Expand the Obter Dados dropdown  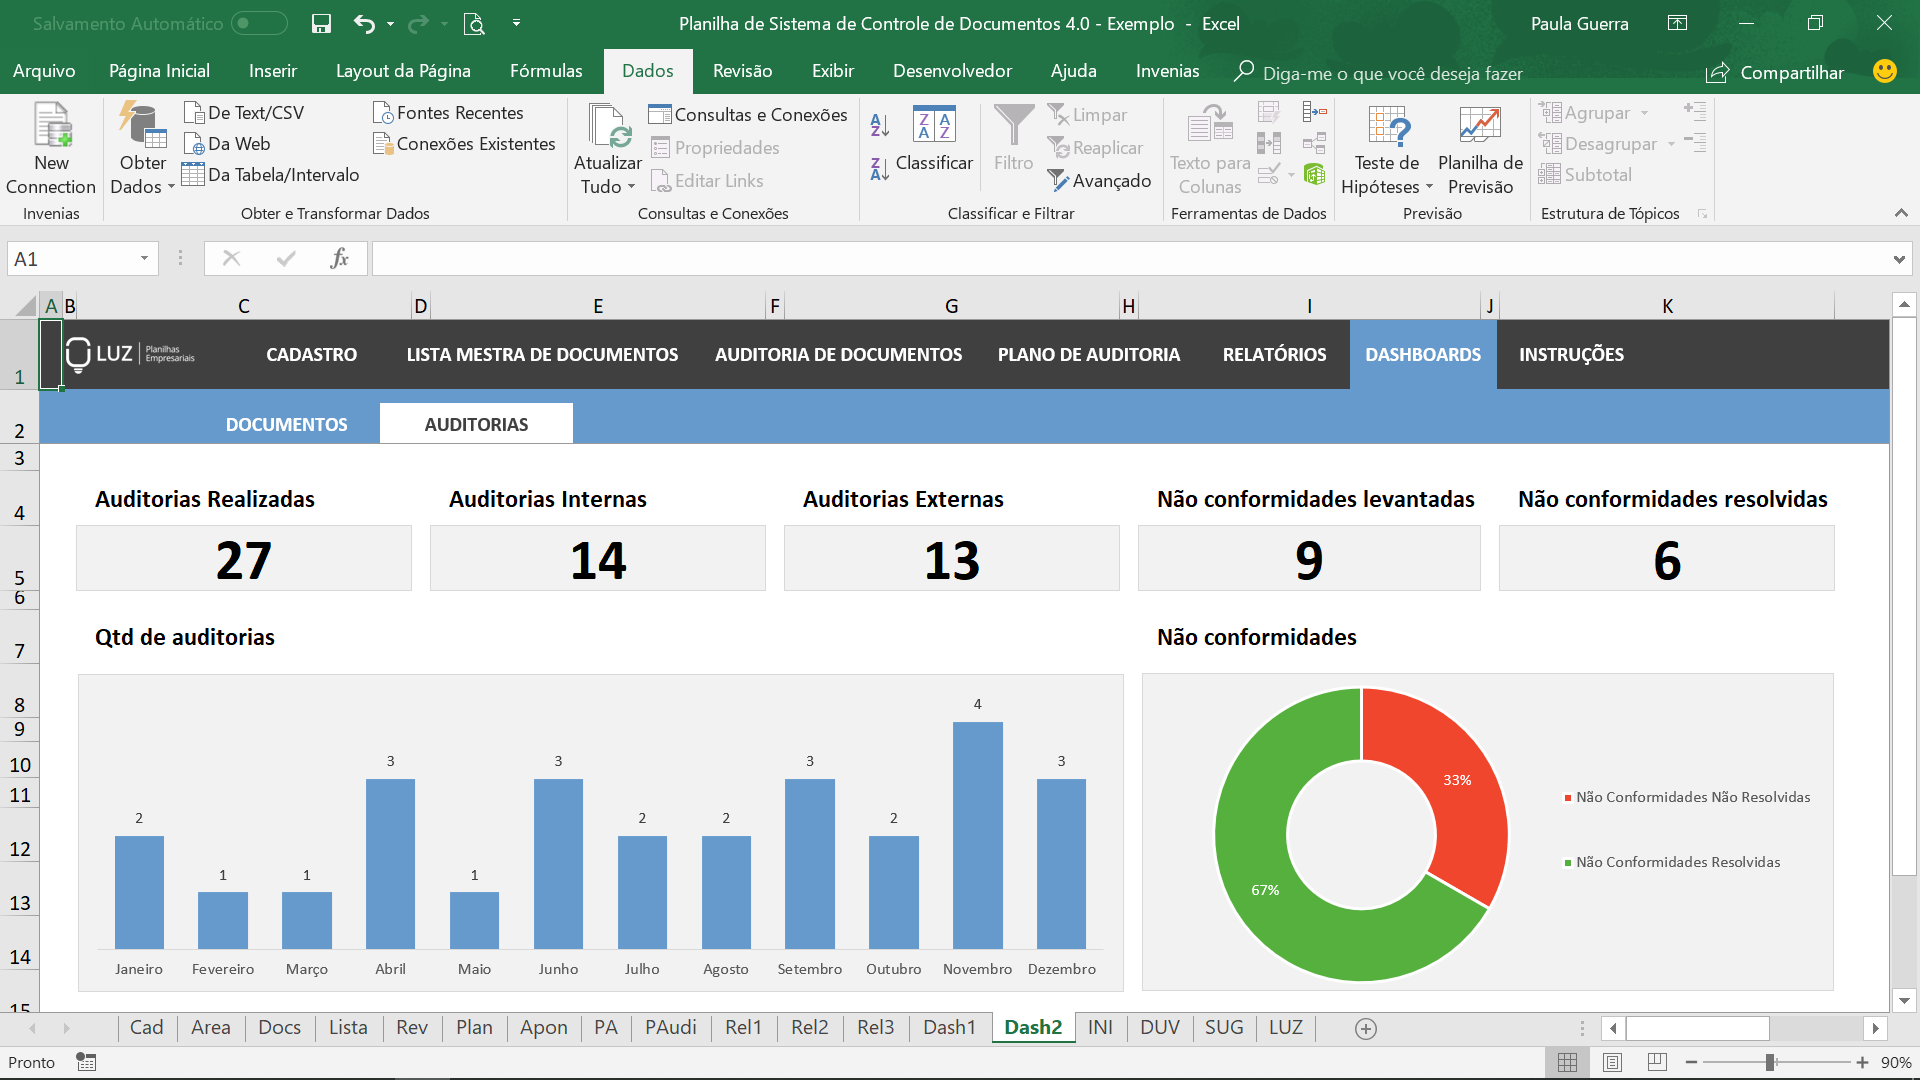click(171, 187)
